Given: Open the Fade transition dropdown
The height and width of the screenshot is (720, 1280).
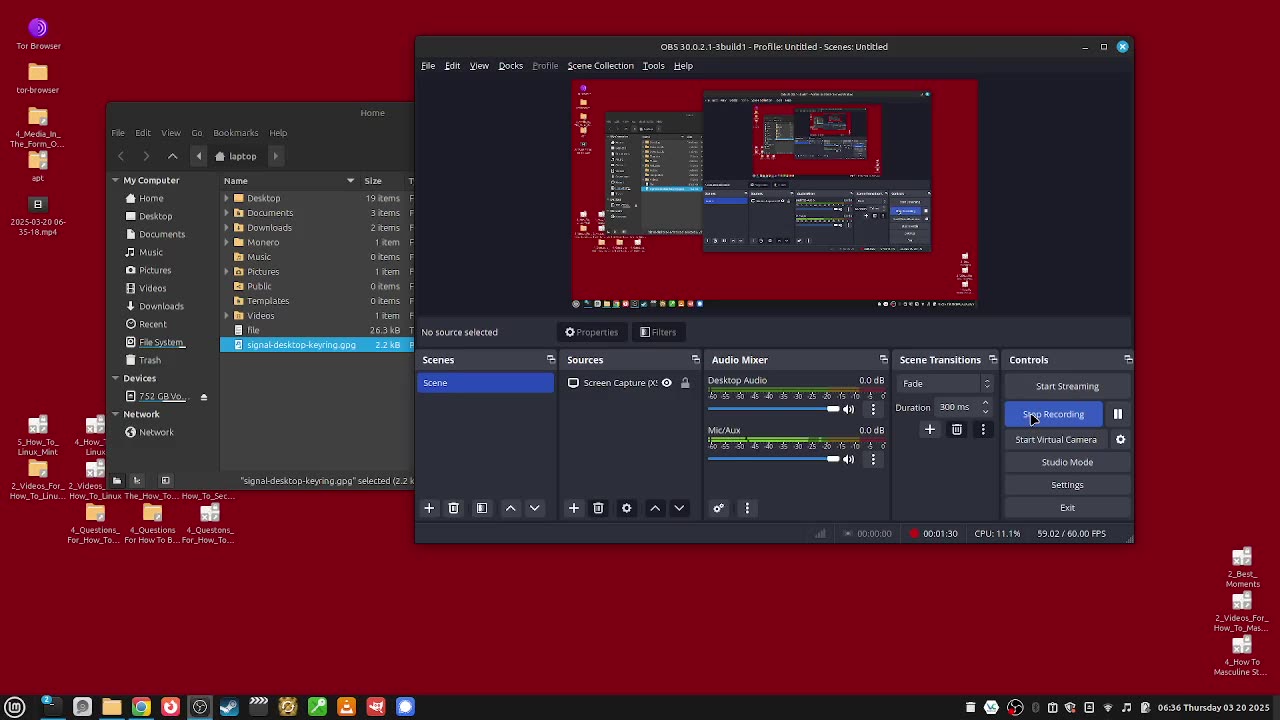Looking at the screenshot, I should (x=947, y=384).
